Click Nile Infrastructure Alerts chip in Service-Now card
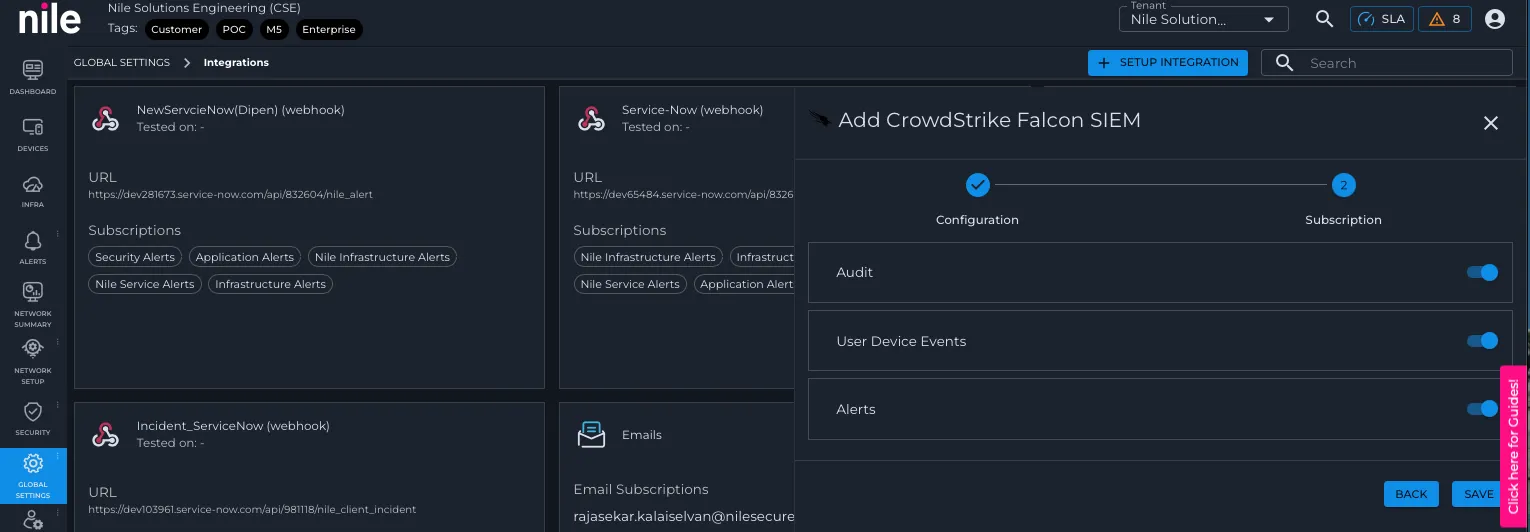Image resolution: width=1530 pixels, height=532 pixels. tap(648, 257)
